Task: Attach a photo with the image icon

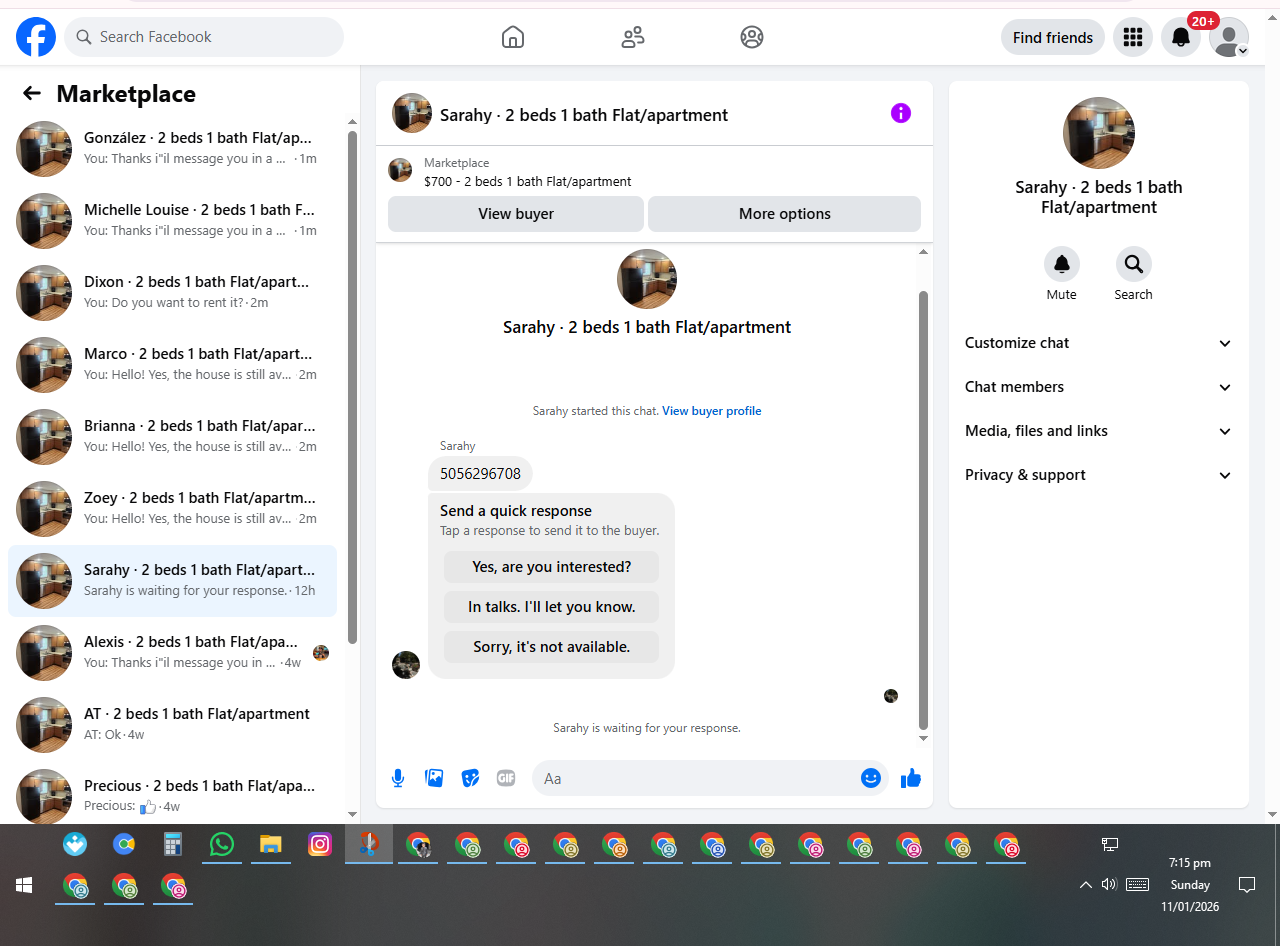Action: pos(434,778)
